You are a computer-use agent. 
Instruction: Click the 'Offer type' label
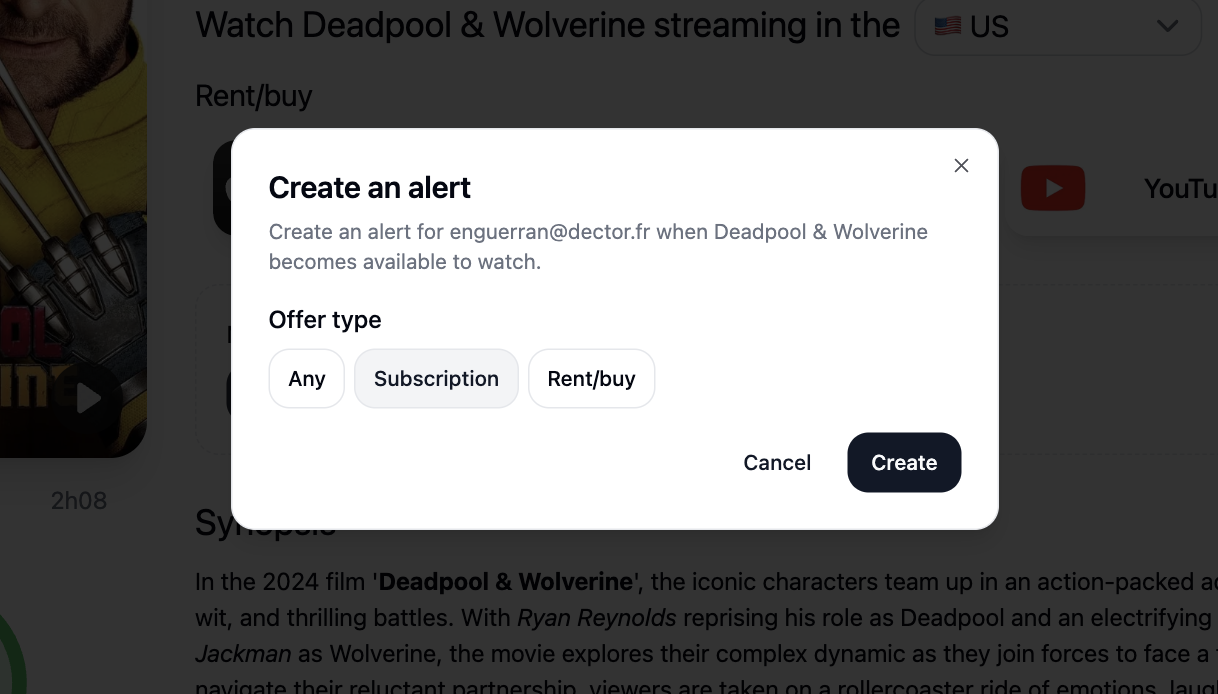click(x=325, y=320)
